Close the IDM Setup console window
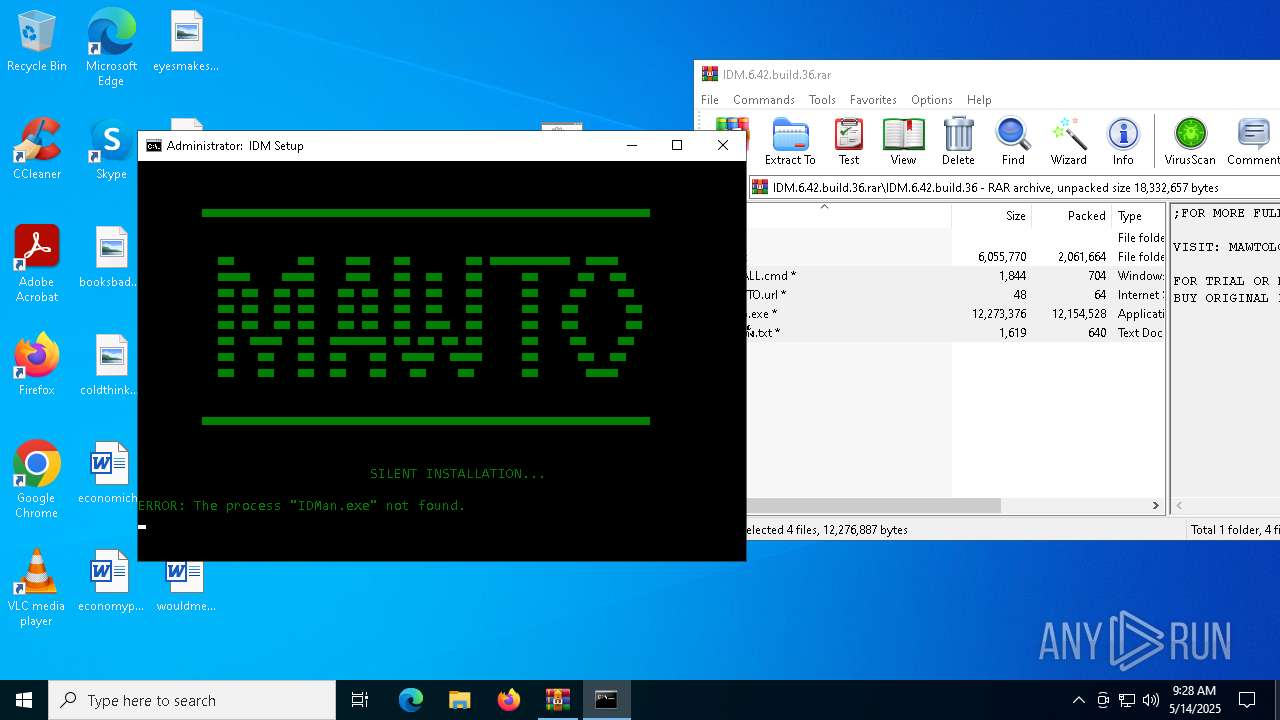 723,146
